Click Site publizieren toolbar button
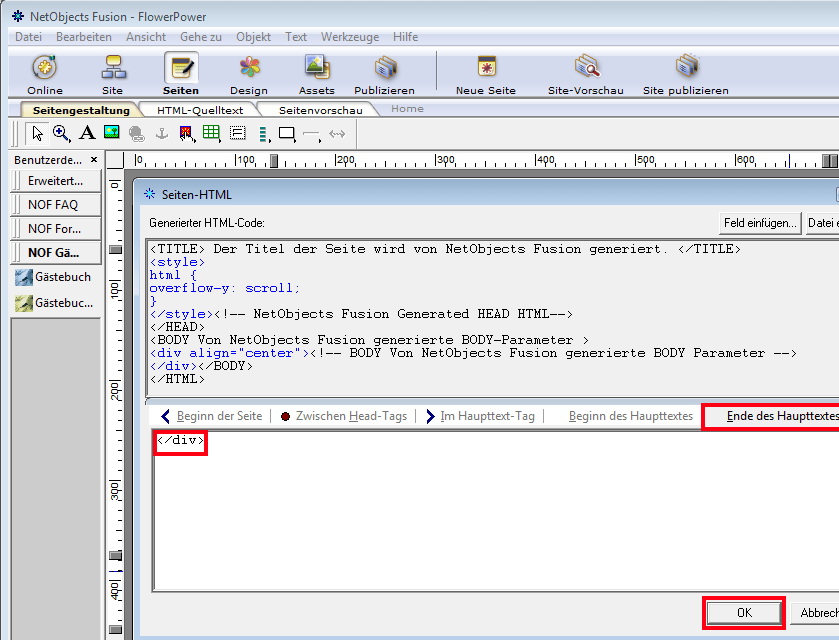839x640 pixels. click(685, 74)
